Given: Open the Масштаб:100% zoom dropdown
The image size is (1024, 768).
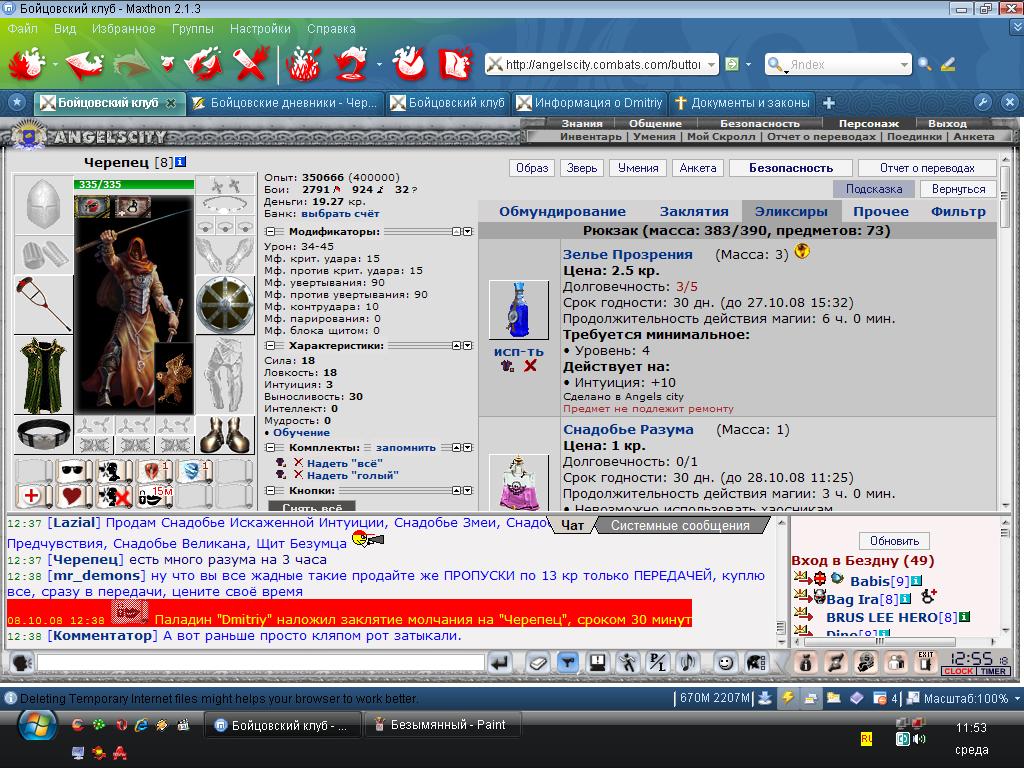Looking at the screenshot, I should click(x=1017, y=698).
